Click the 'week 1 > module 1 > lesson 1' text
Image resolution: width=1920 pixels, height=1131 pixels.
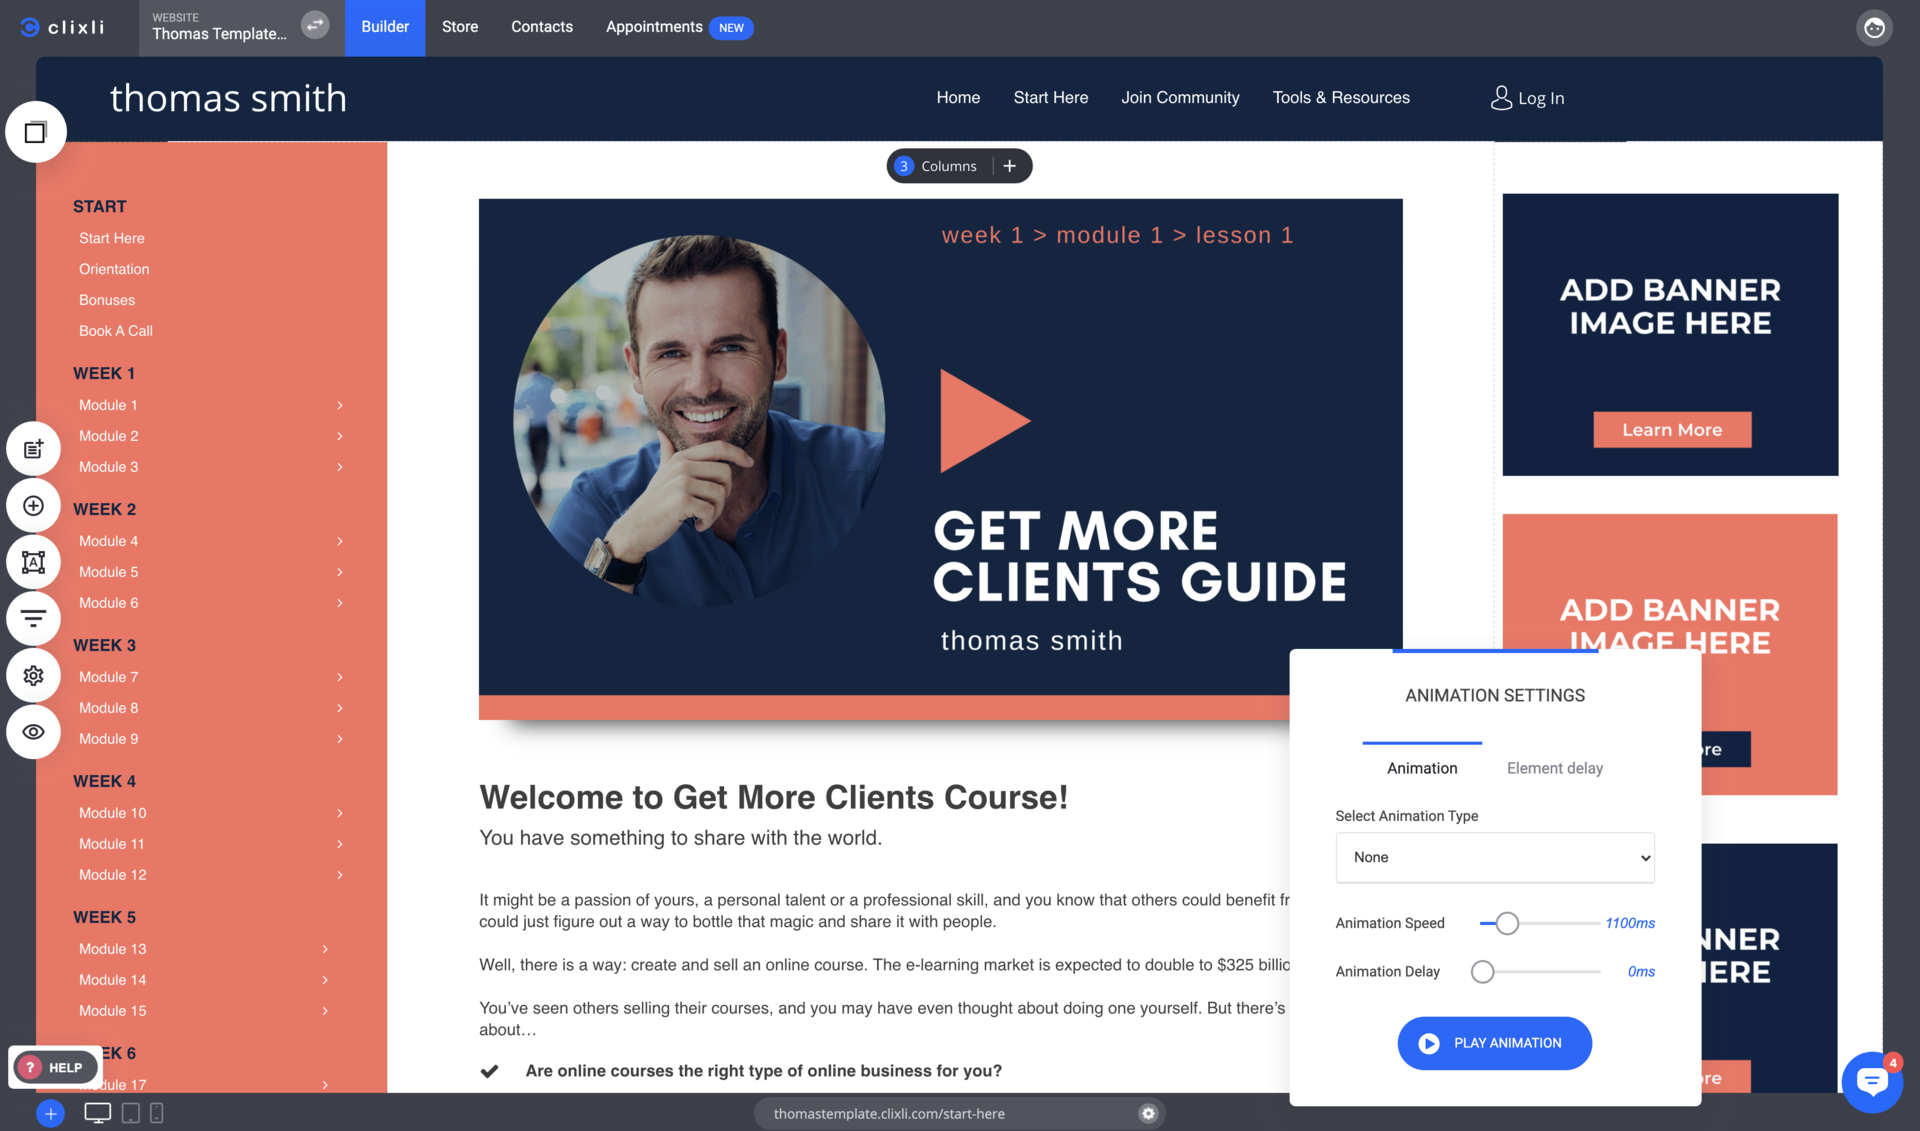[x=1117, y=235]
